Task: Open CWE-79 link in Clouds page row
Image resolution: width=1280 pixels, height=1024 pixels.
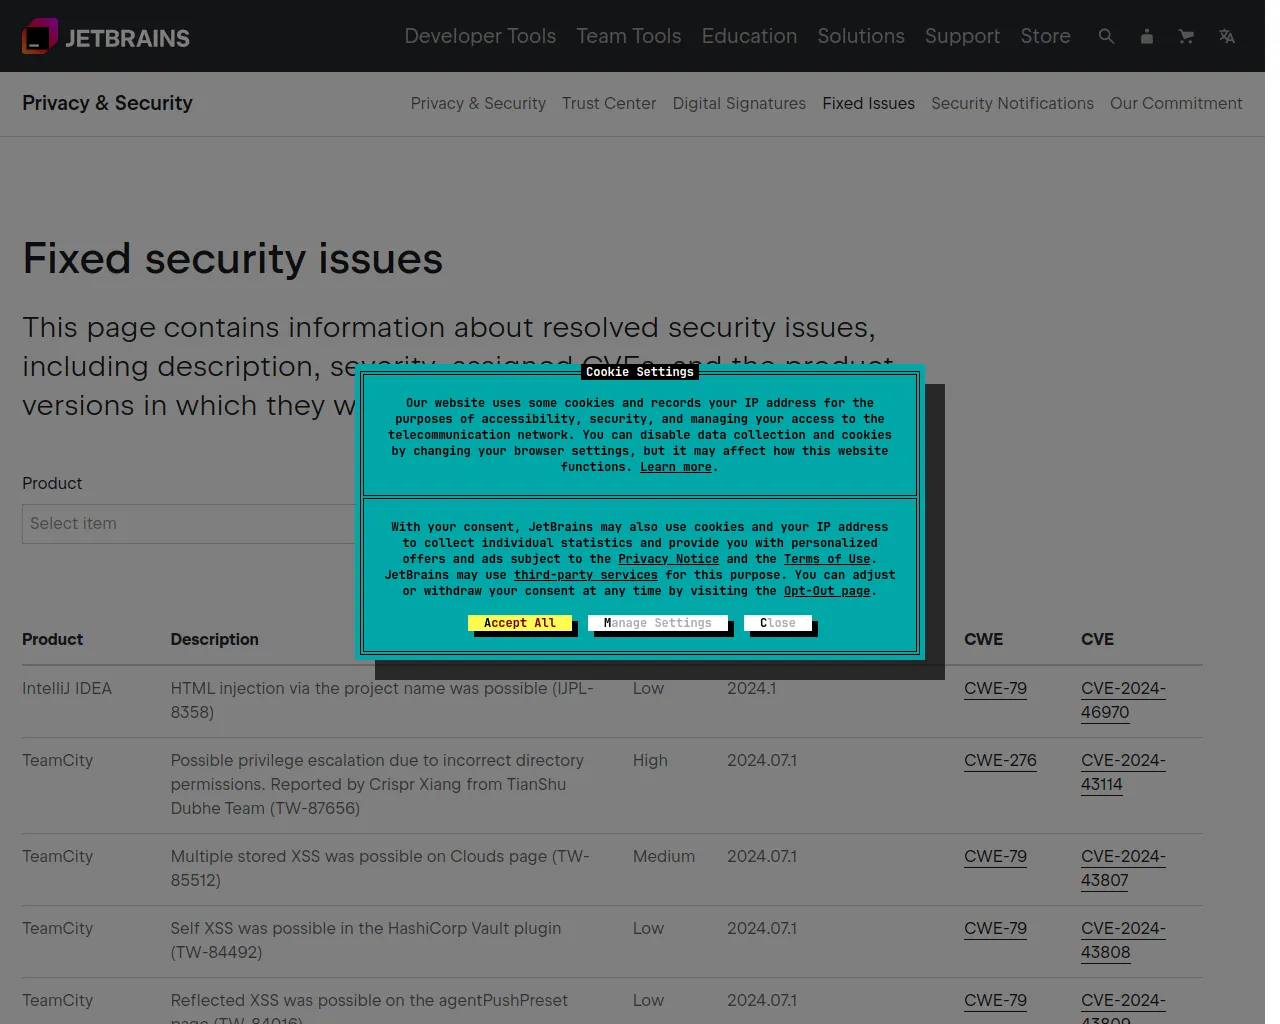Action: pyautogui.click(x=995, y=856)
